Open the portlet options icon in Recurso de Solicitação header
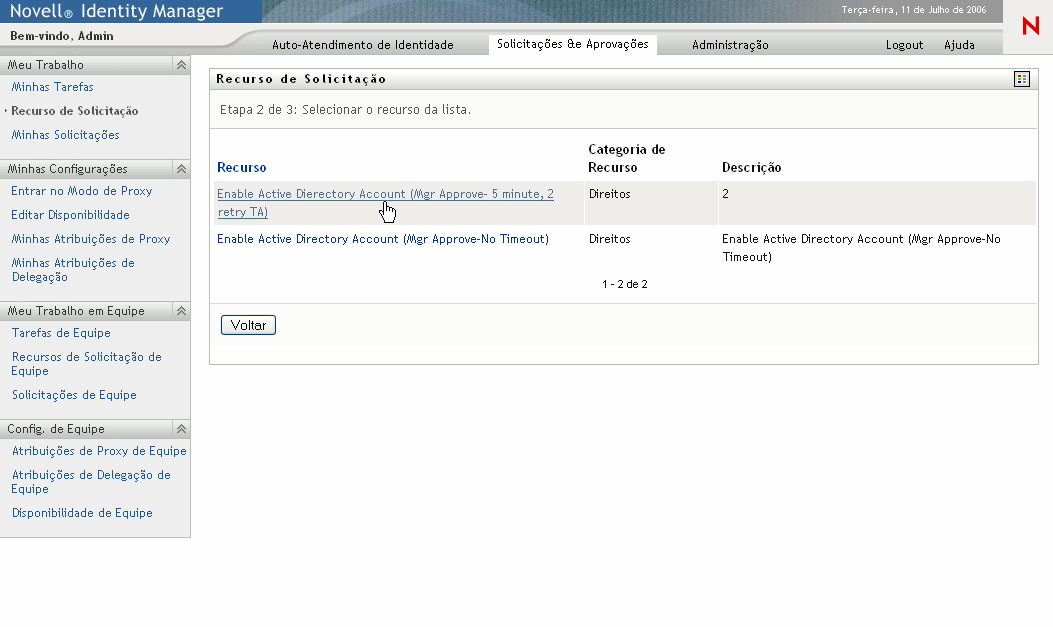Image resolution: width=1053 pixels, height=627 pixels. 1021,79
